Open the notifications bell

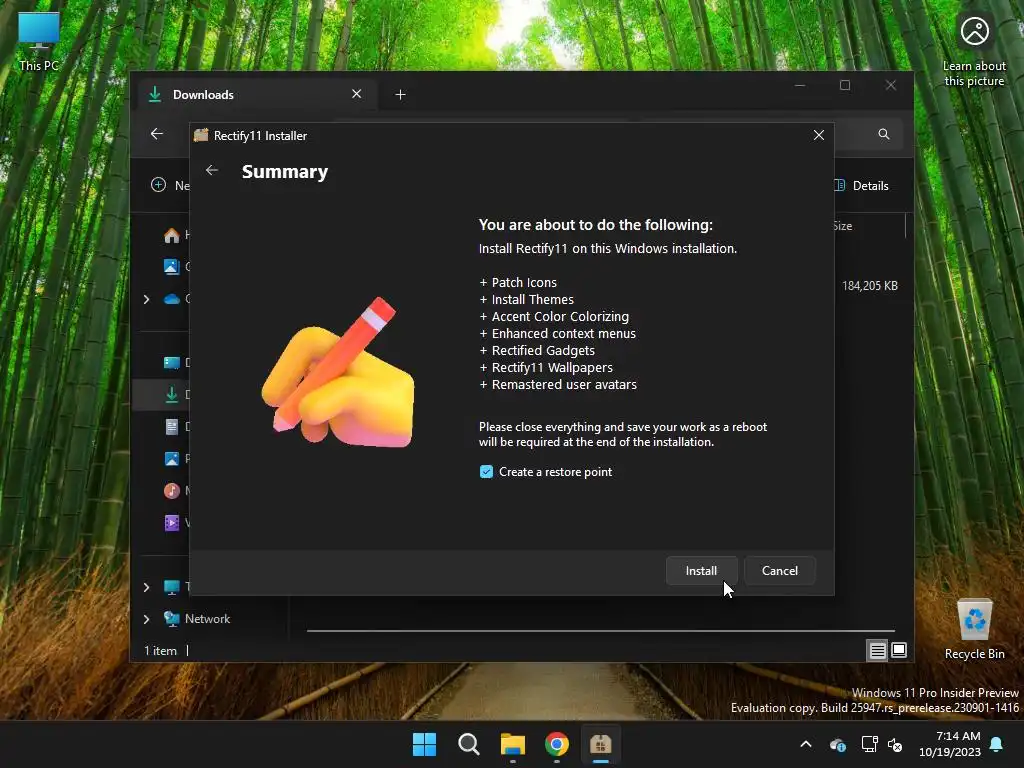coord(996,744)
